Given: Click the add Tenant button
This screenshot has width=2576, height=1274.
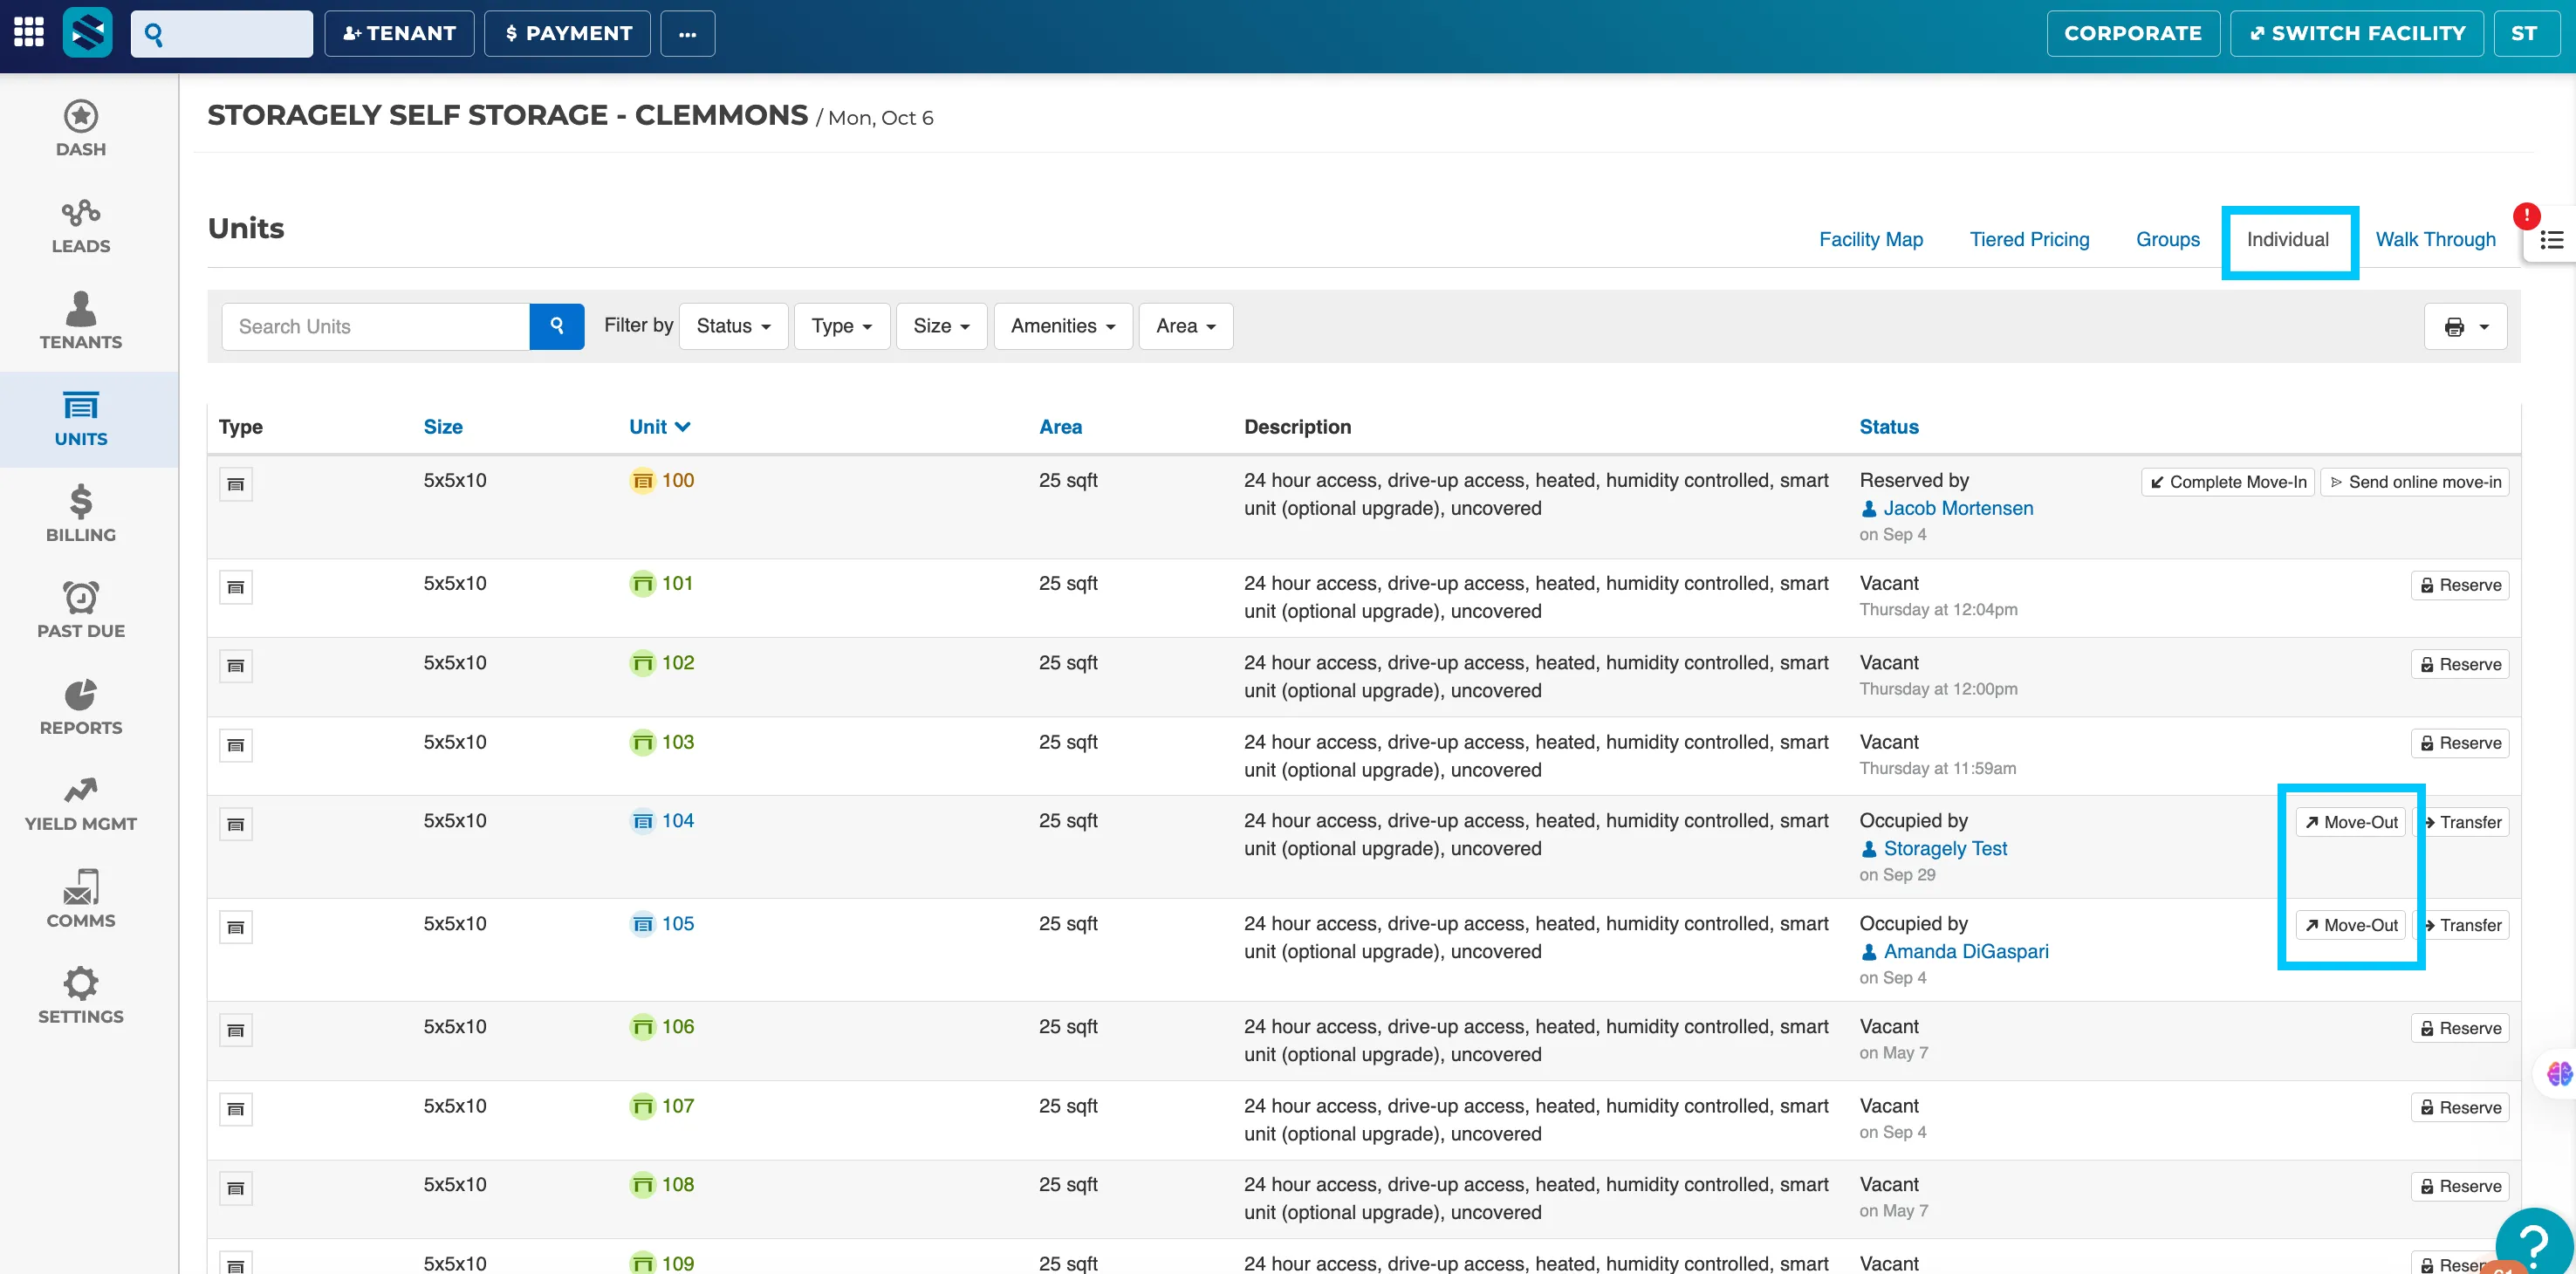Looking at the screenshot, I should click(399, 33).
